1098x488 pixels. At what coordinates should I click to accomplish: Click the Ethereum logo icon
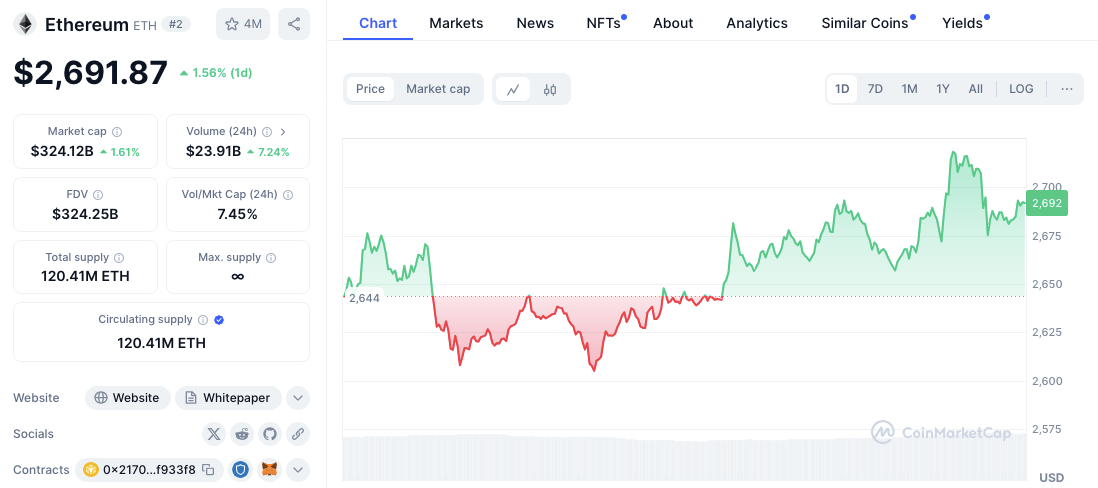(x=26, y=25)
